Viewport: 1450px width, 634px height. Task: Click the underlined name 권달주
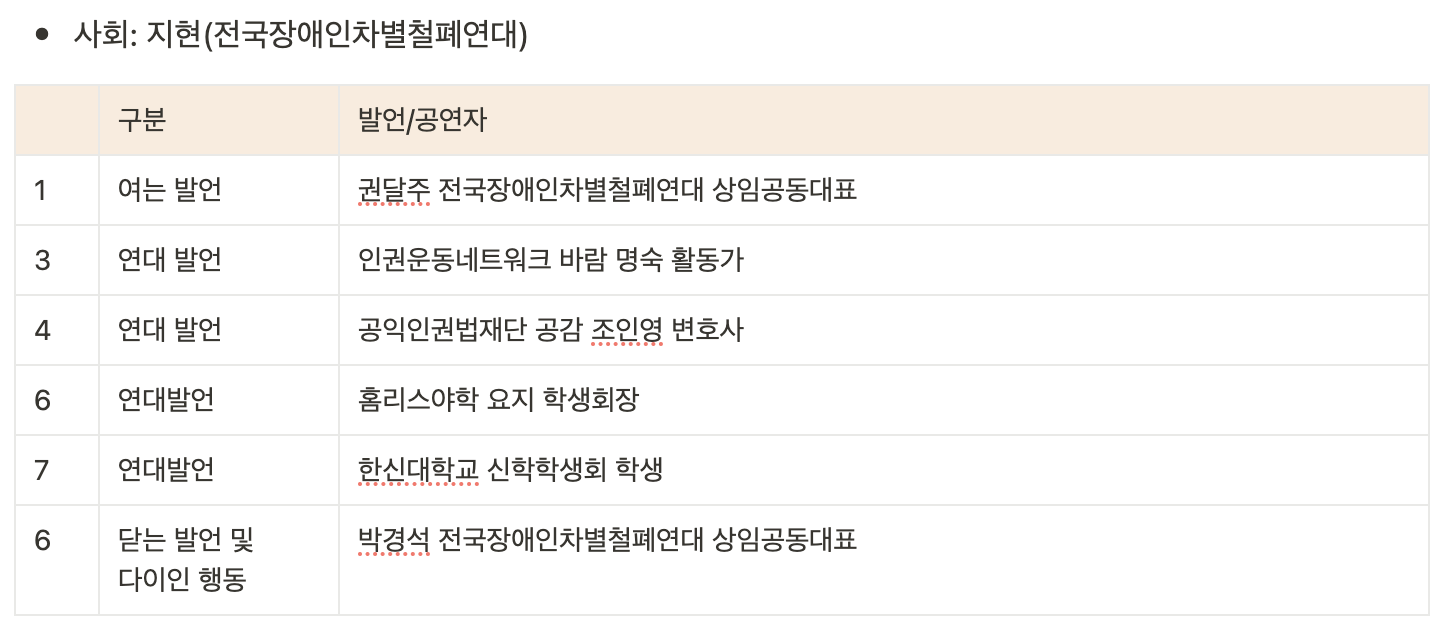pyautogui.click(x=394, y=190)
